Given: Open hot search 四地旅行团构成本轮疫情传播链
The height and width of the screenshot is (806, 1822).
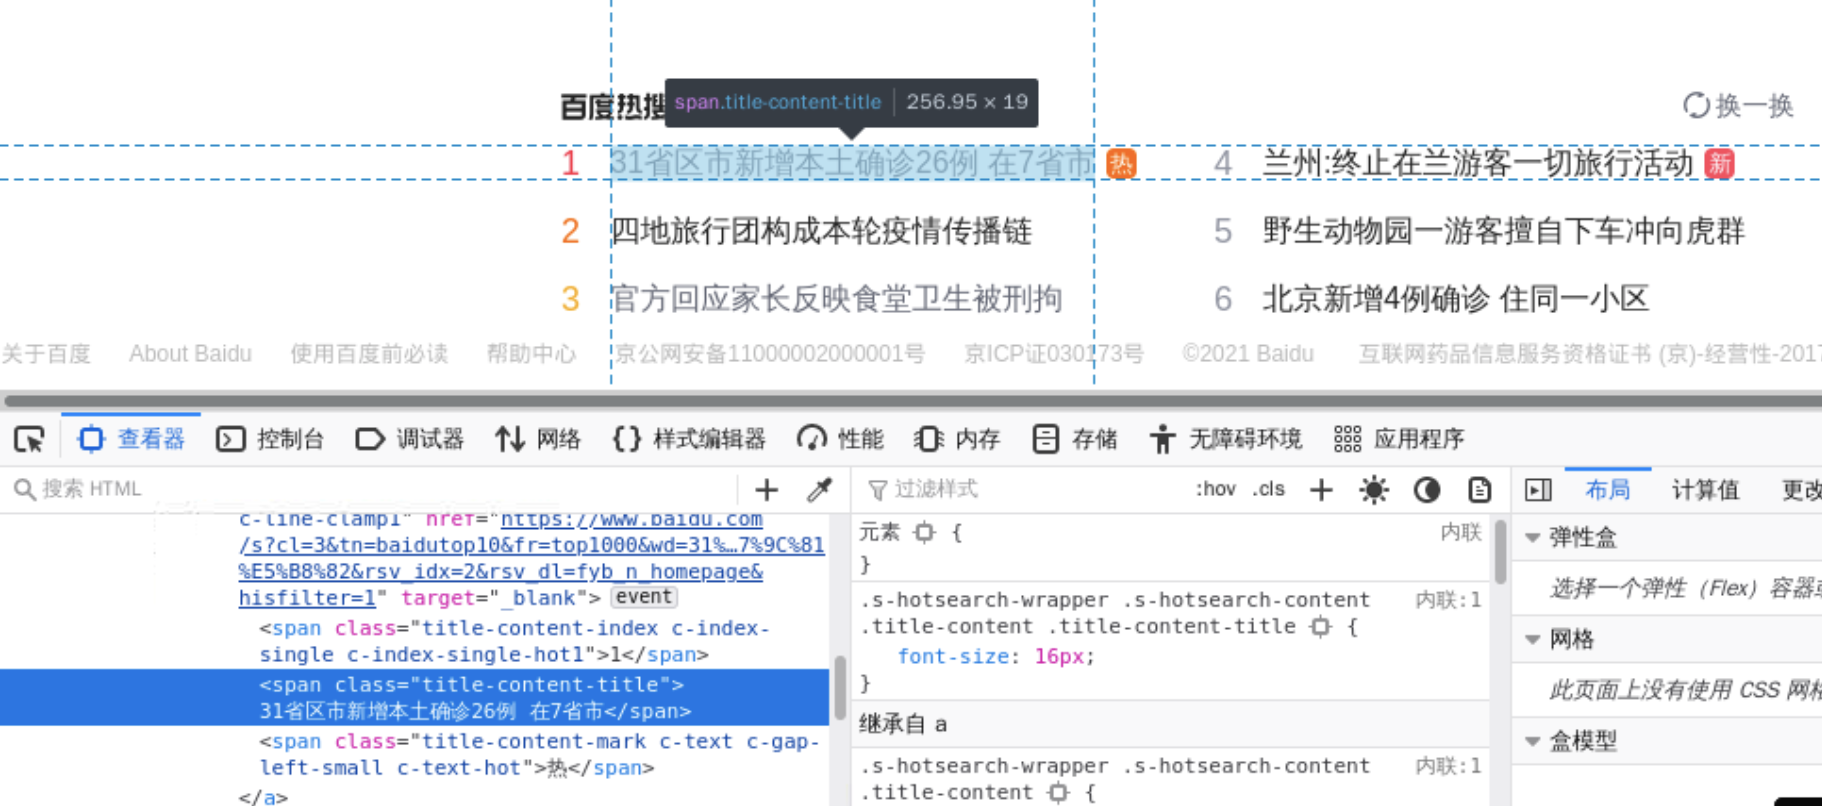Looking at the screenshot, I should point(821,231).
